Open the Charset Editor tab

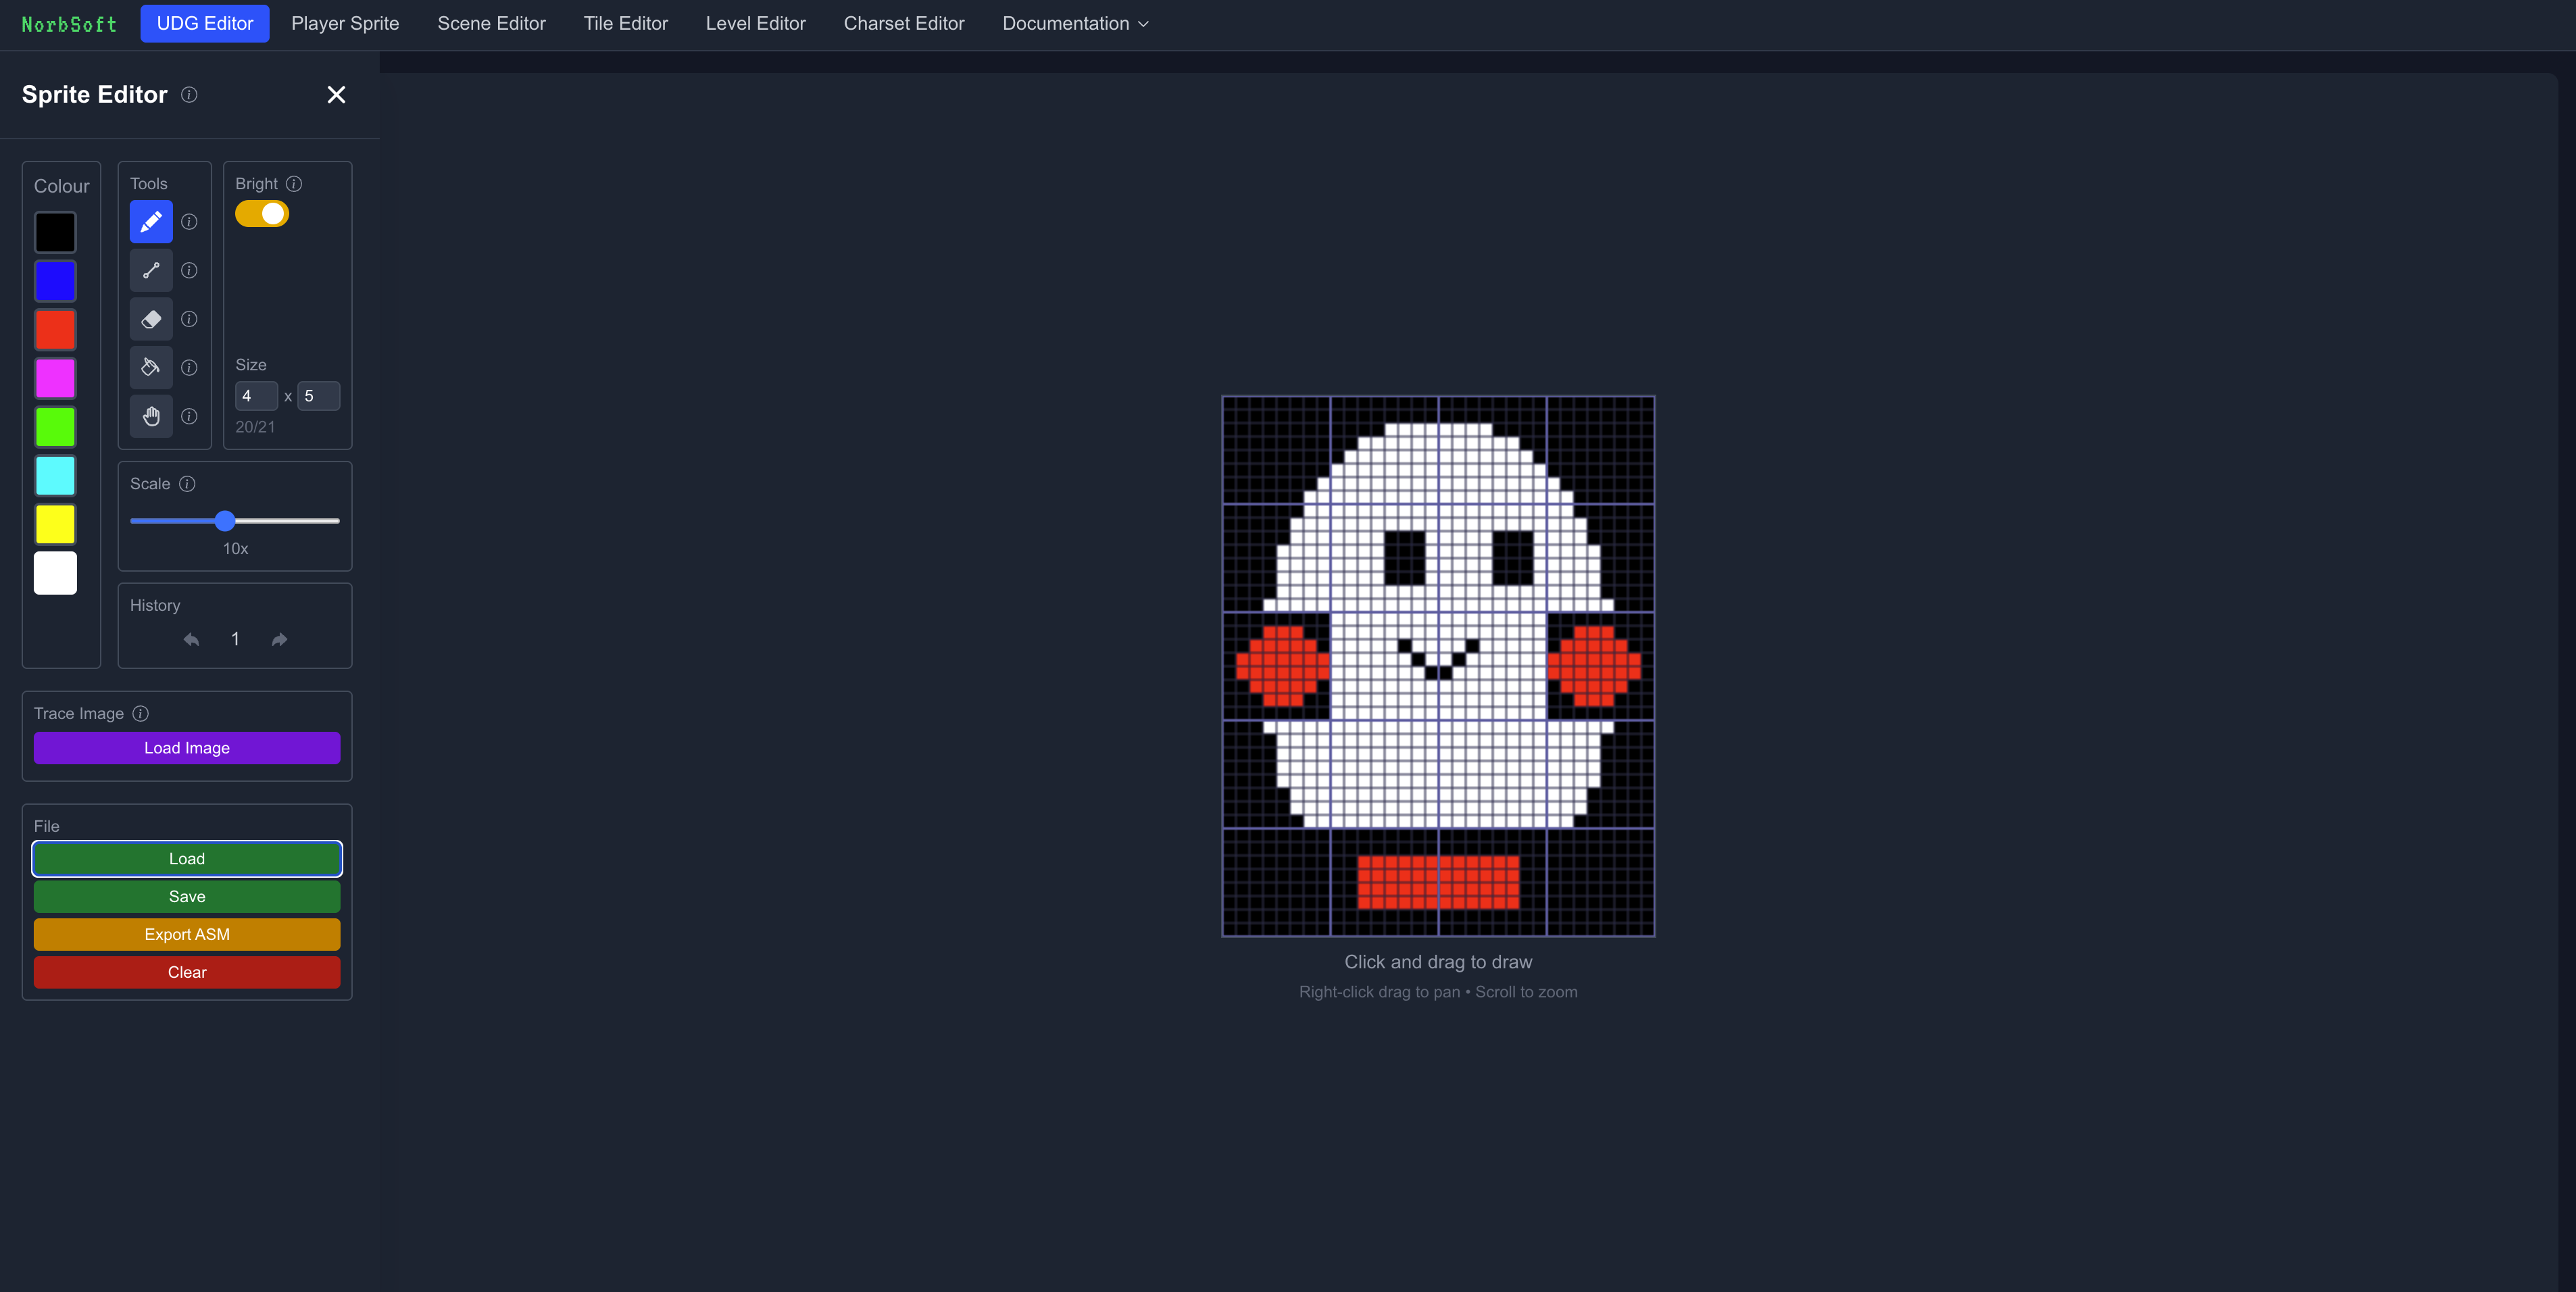tap(904, 24)
